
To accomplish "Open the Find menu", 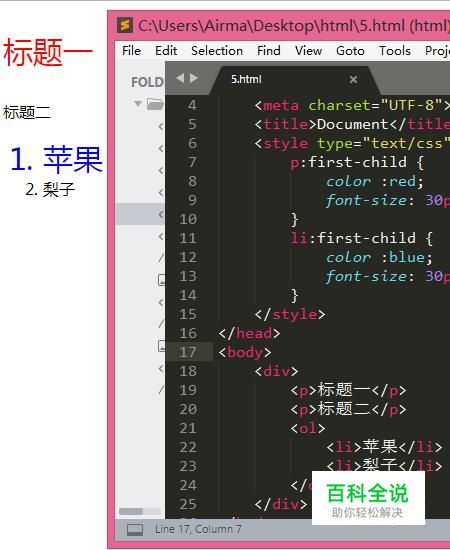I will [x=269, y=51].
